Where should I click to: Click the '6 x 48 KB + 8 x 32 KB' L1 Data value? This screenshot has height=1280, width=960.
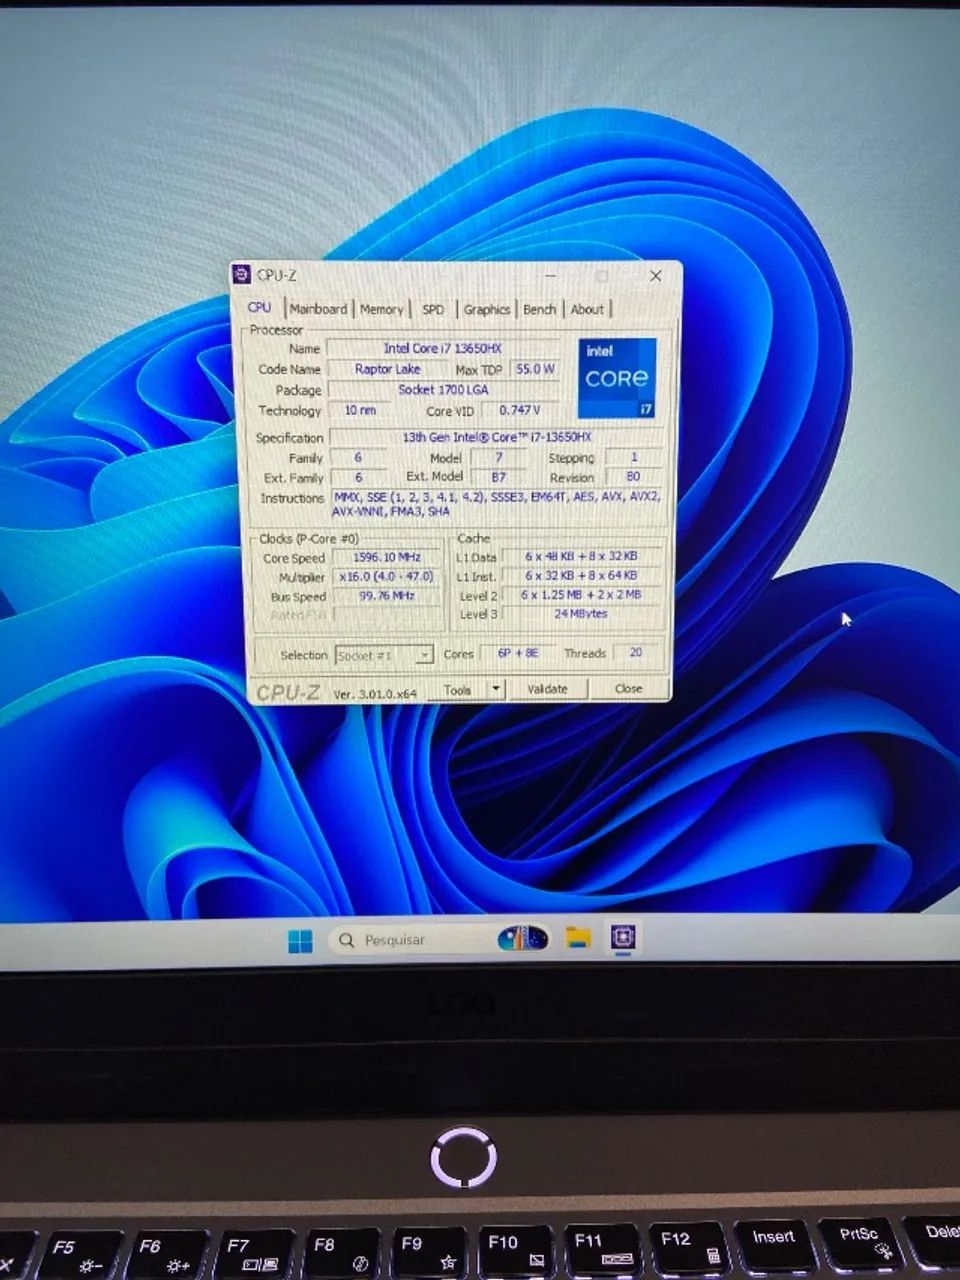click(581, 556)
